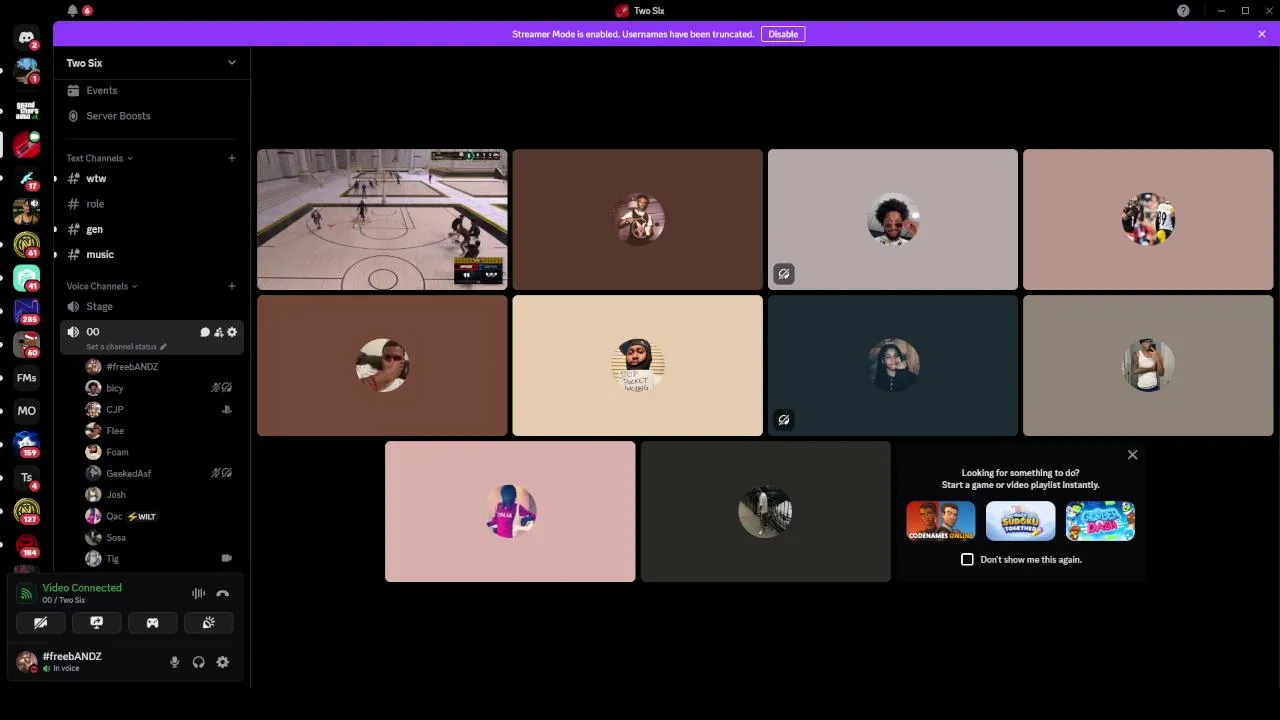Launch Sudoku Together activity
The height and width of the screenshot is (720, 1280).
click(1020, 521)
